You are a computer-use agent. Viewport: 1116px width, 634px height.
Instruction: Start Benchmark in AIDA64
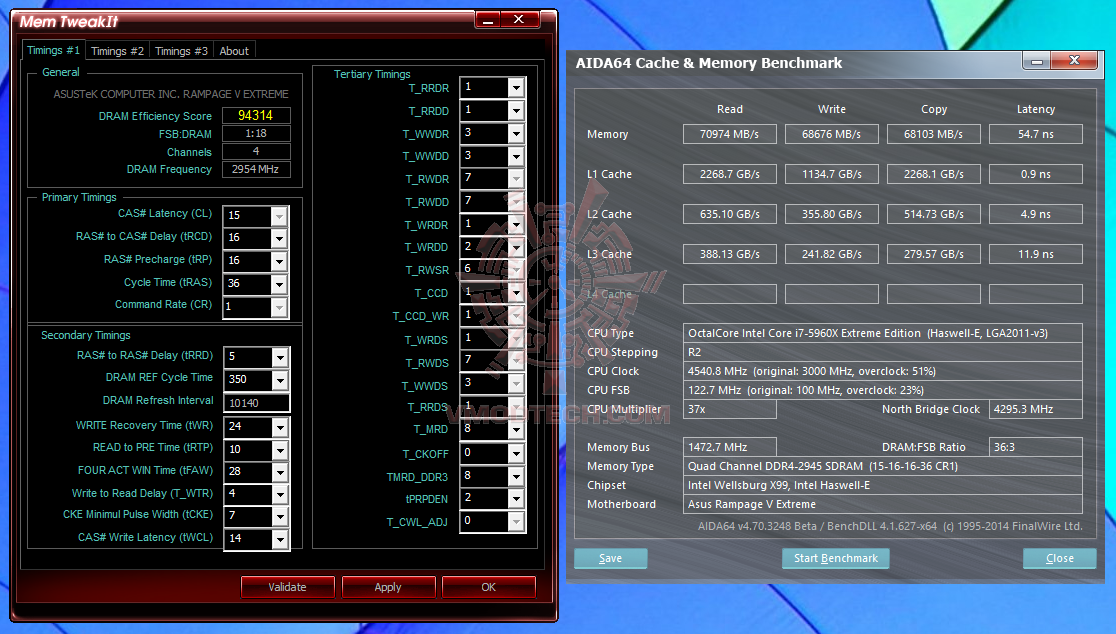836,559
